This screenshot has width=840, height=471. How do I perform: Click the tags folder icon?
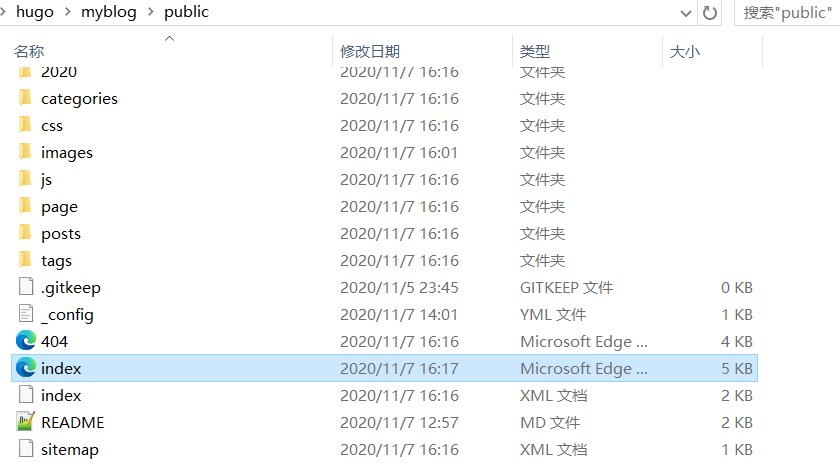pyautogui.click(x=25, y=259)
